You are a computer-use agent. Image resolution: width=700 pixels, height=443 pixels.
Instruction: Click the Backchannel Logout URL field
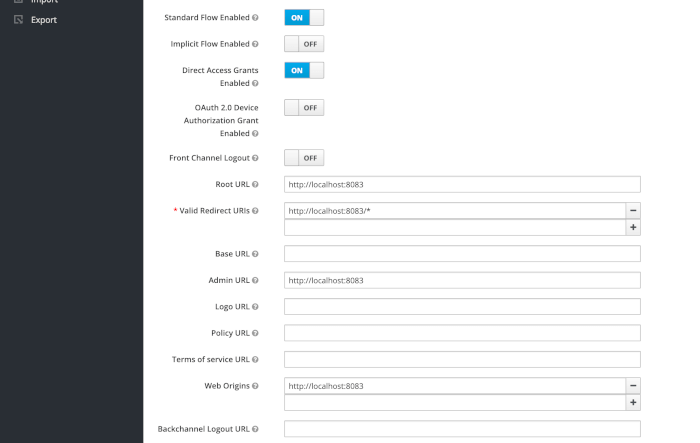(x=462, y=429)
